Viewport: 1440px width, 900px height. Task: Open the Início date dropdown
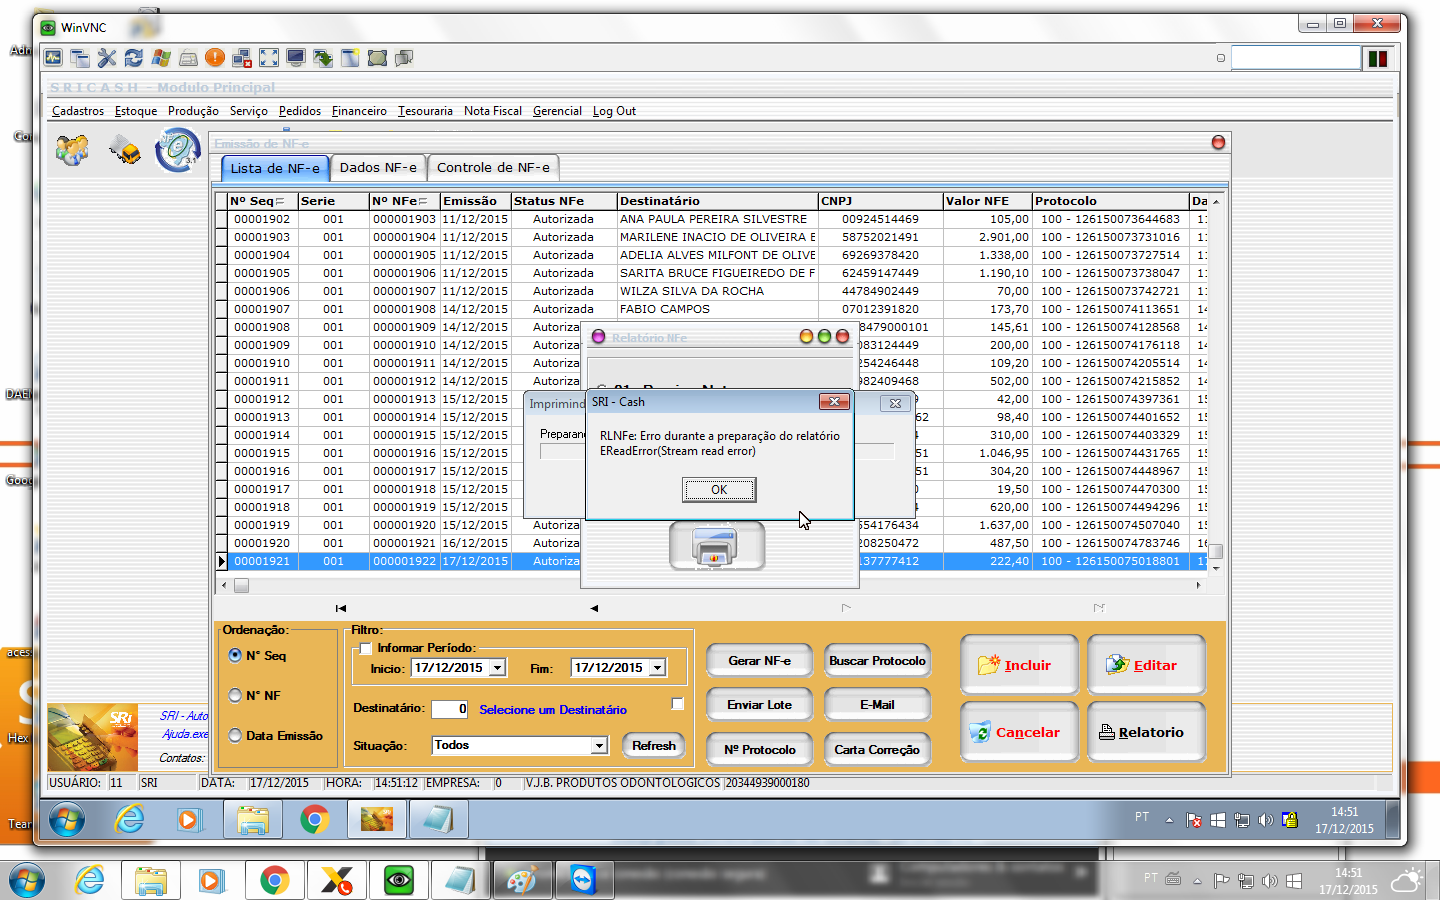coord(497,667)
